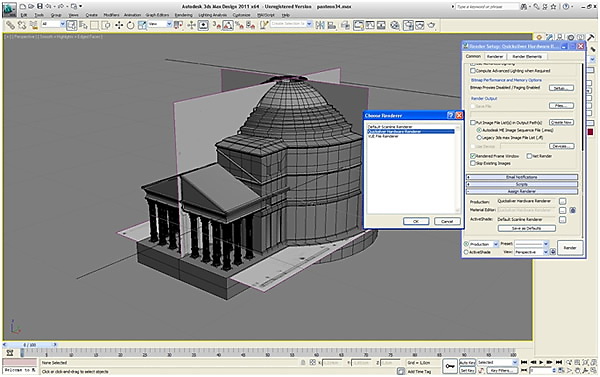The width and height of the screenshot is (600, 377).
Task: Check Put Image File List(s) in Output Path(s)
Action: pos(473,122)
